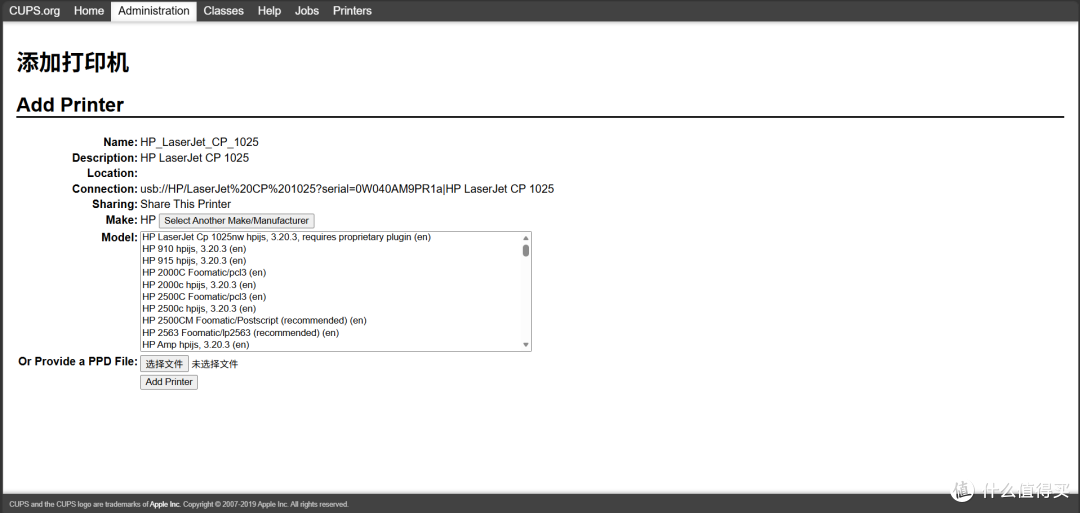Select HP LaserJet Cp 1025nw hpijs model
The height and width of the screenshot is (513, 1080).
(x=331, y=237)
